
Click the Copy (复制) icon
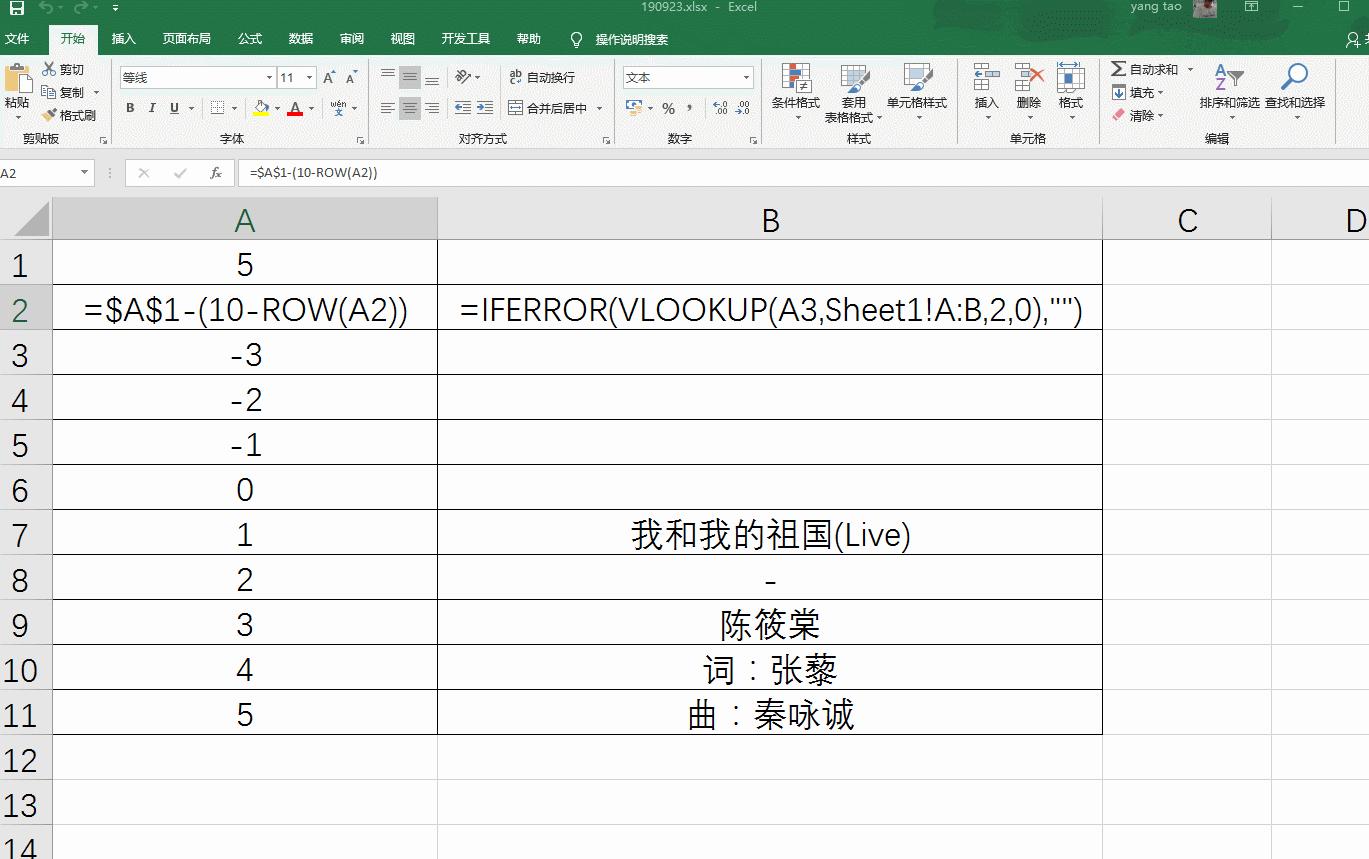tap(49, 92)
